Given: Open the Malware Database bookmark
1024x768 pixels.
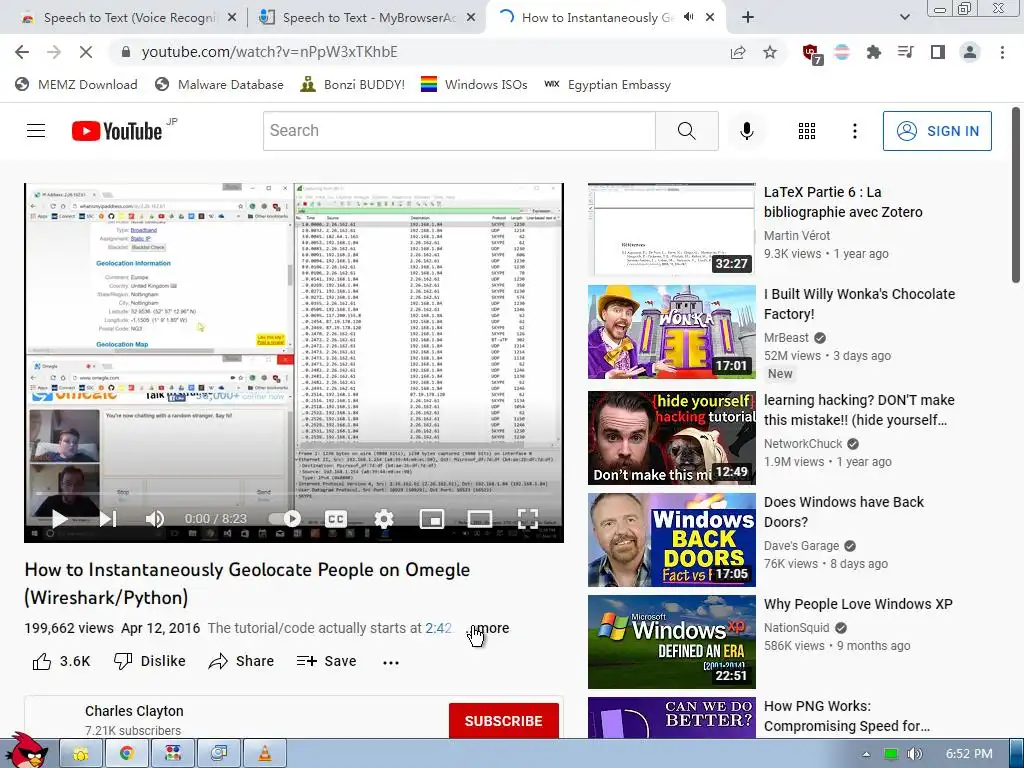Looking at the screenshot, I should click(x=219, y=85).
